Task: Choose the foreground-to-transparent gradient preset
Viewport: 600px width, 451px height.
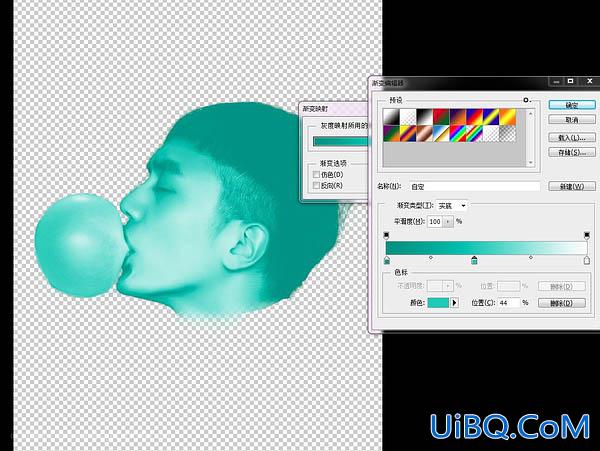Action: tap(408, 117)
